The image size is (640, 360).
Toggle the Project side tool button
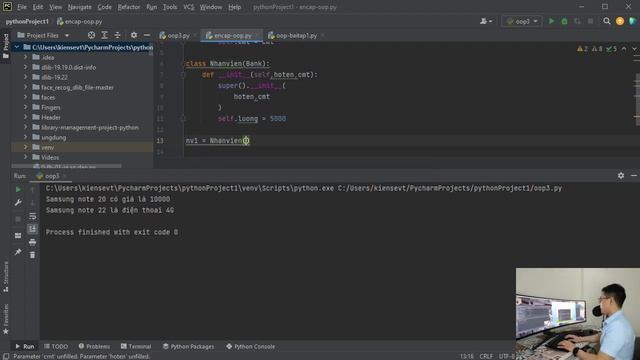[x=6, y=46]
